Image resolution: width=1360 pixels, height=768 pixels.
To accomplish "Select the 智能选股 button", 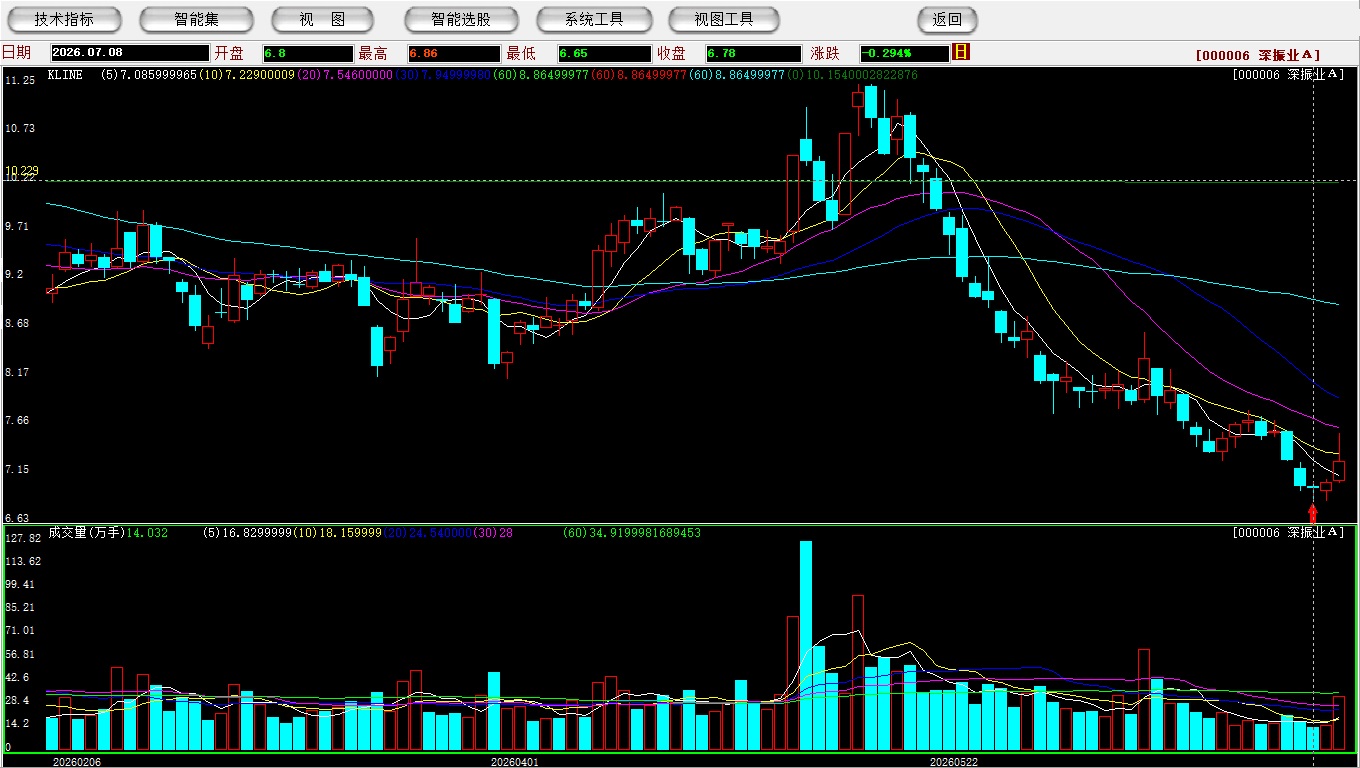I will coord(461,19).
